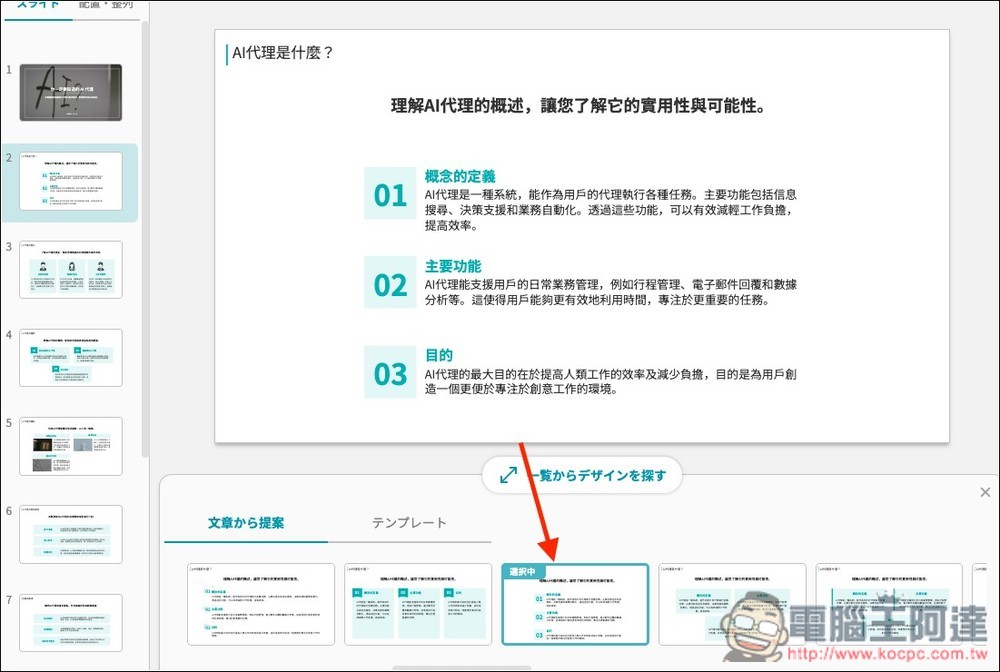Screen dimensions: 1000x672
Task: Click the heading 主要功能
Action: coord(453,266)
